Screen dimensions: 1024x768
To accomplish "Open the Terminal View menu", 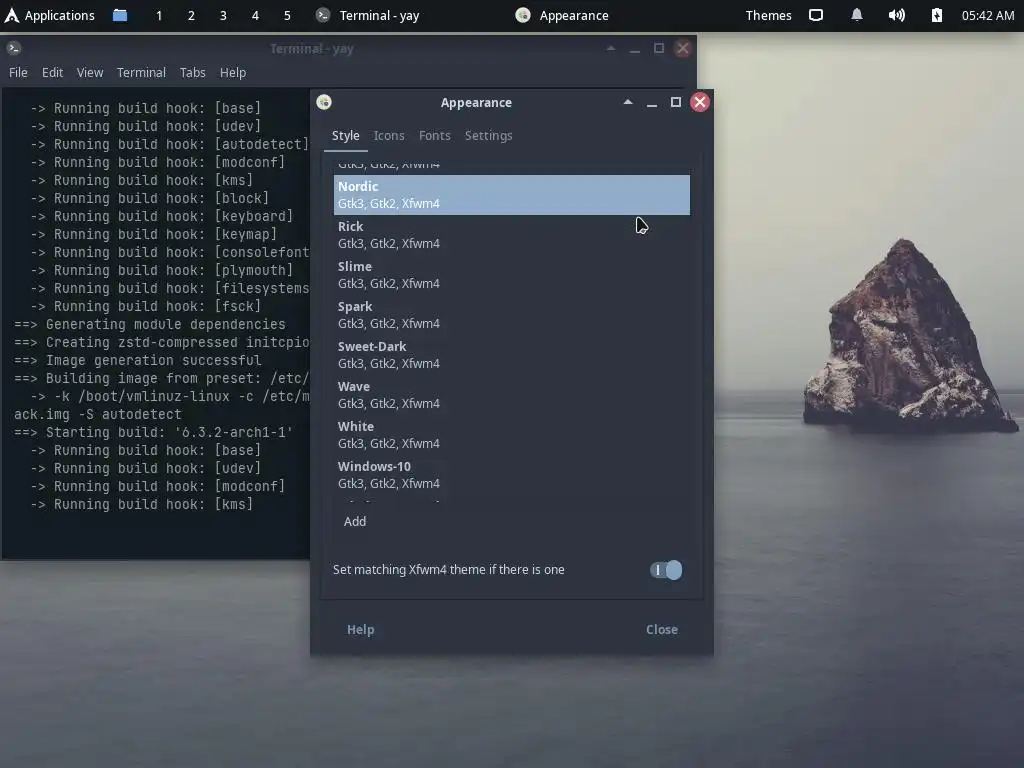I will pos(89,72).
